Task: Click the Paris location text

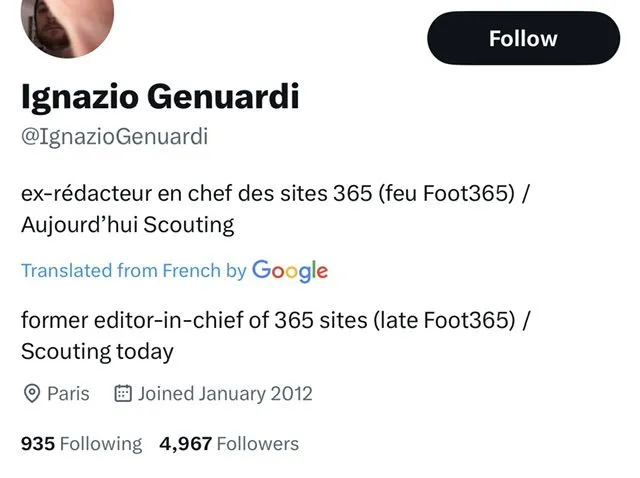Action: pos(68,393)
